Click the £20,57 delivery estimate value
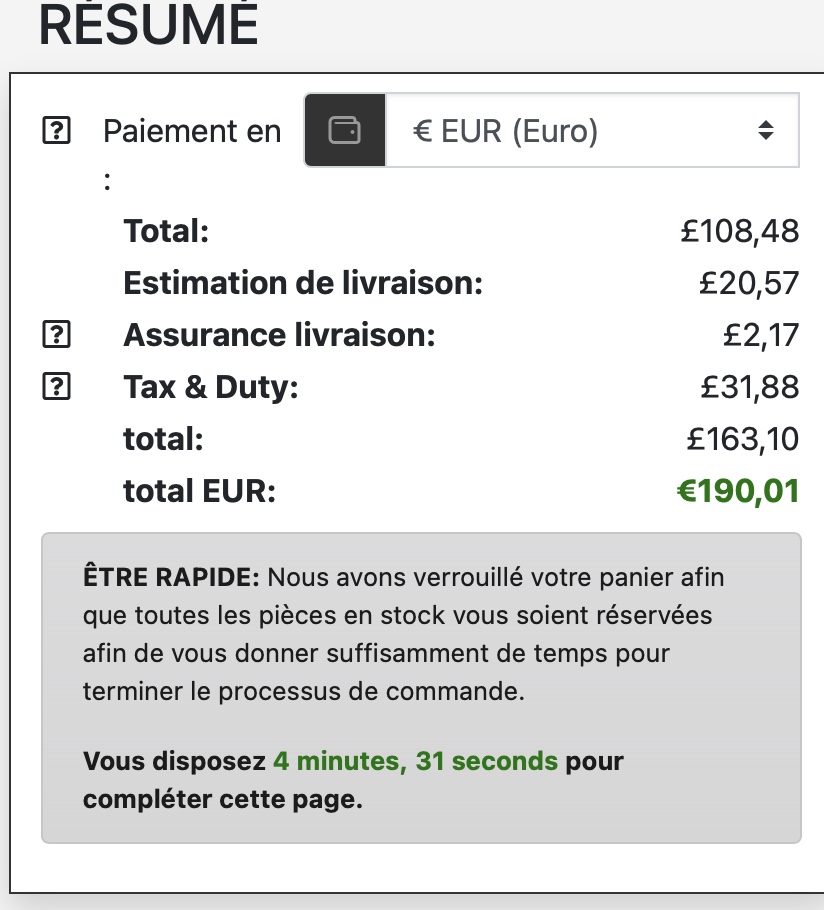The image size is (824, 910). point(749,284)
